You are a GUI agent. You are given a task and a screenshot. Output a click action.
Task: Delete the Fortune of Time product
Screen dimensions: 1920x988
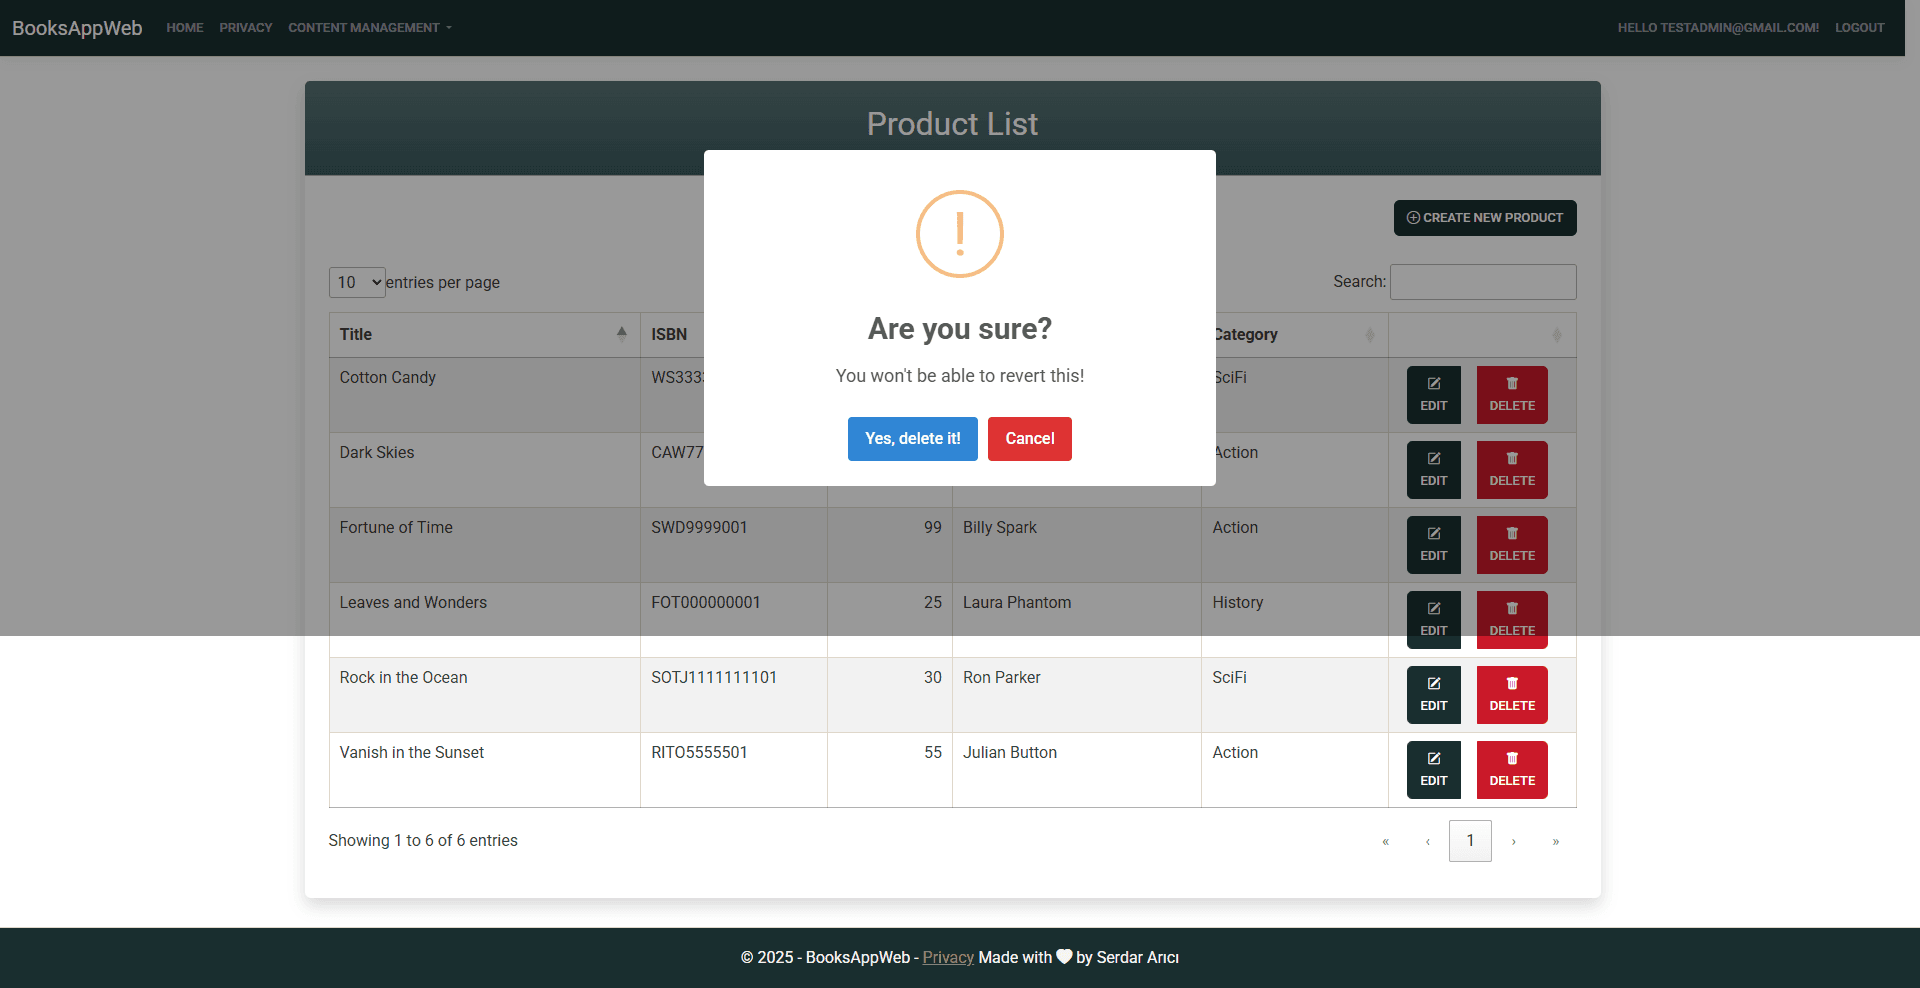click(1511, 545)
